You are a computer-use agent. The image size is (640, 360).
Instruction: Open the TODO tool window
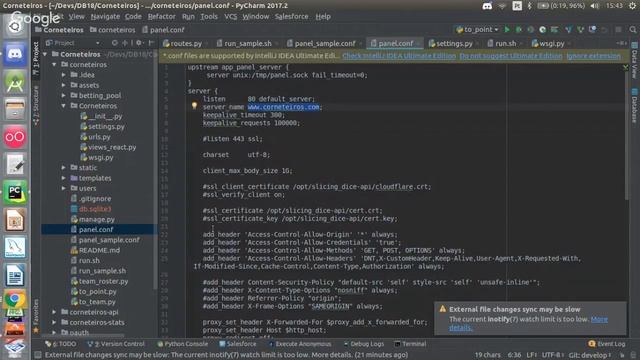[x=60, y=344]
